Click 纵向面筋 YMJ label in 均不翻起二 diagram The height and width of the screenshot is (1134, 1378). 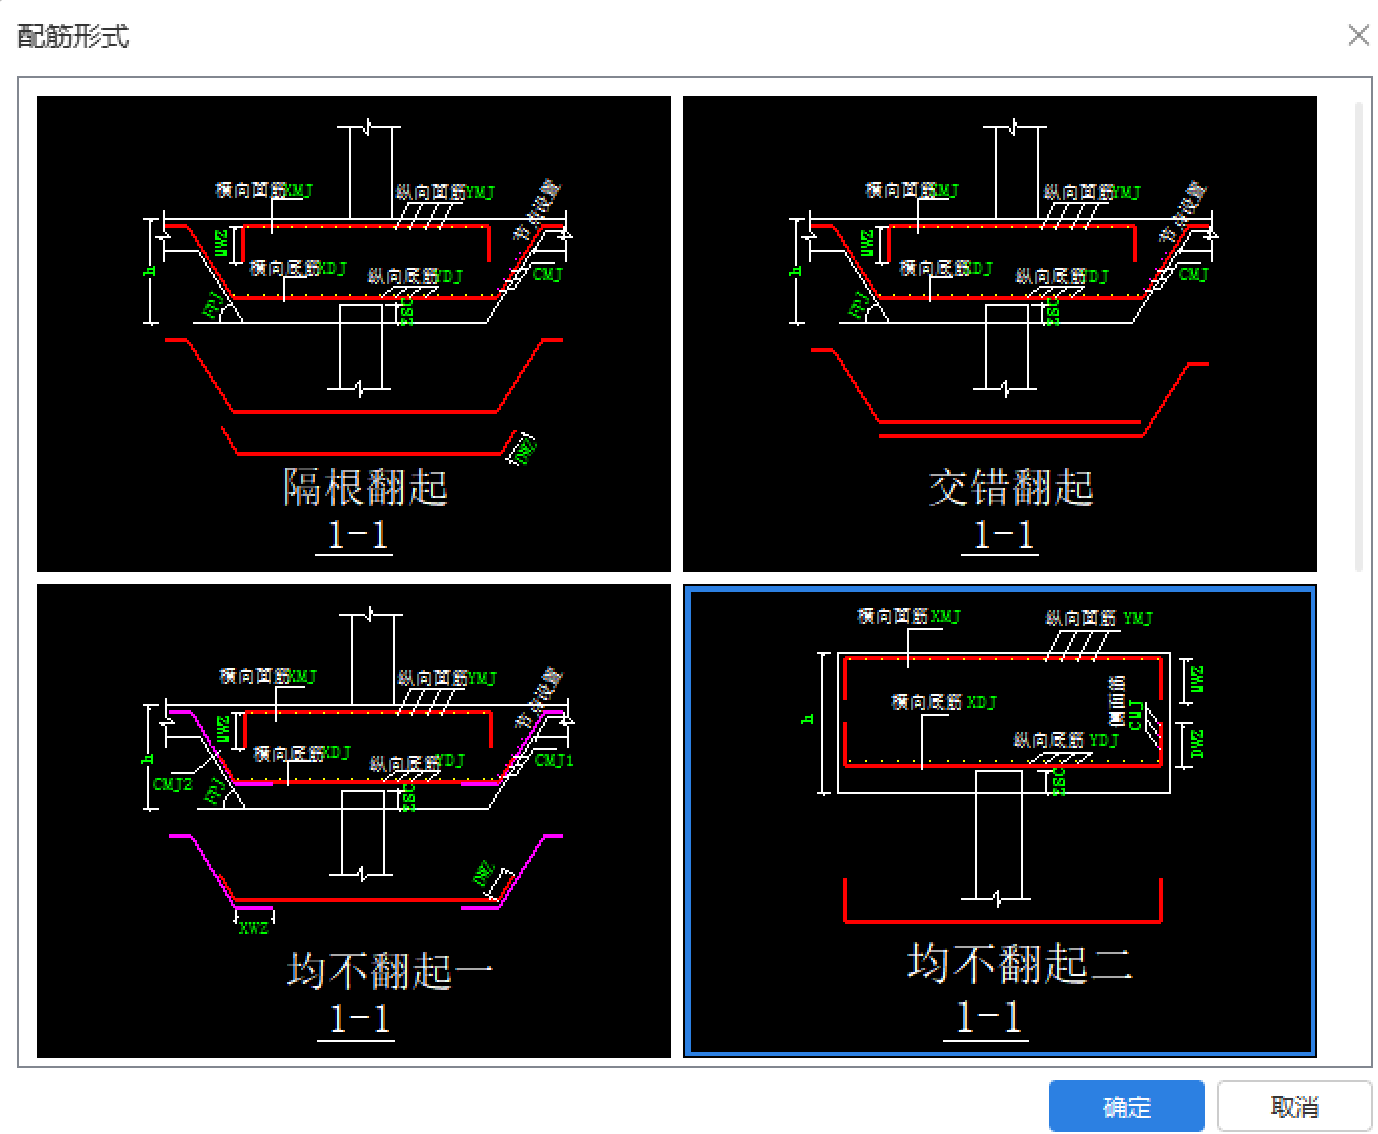1099,618
